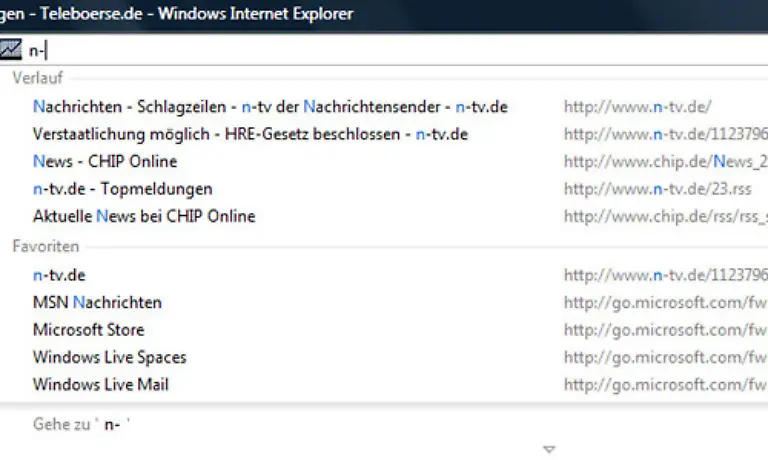Click URL http://www.chip.de/News_2 of CHIP Online row
Image resolution: width=768 pixels, height=460 pixels.
666,162
